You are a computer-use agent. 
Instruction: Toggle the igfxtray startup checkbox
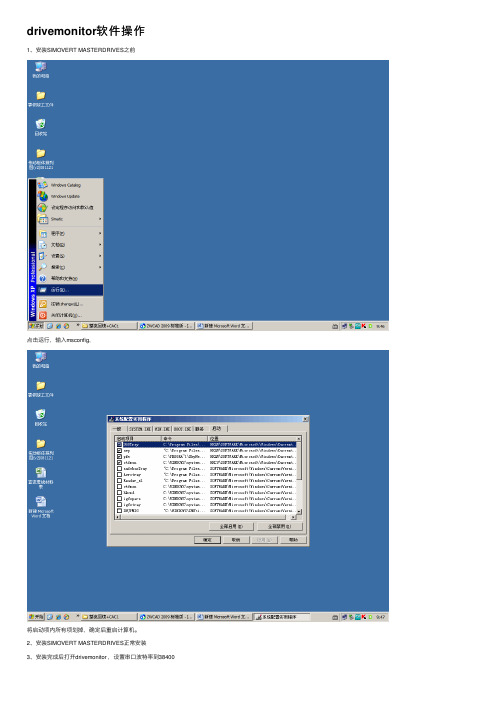click(x=120, y=504)
